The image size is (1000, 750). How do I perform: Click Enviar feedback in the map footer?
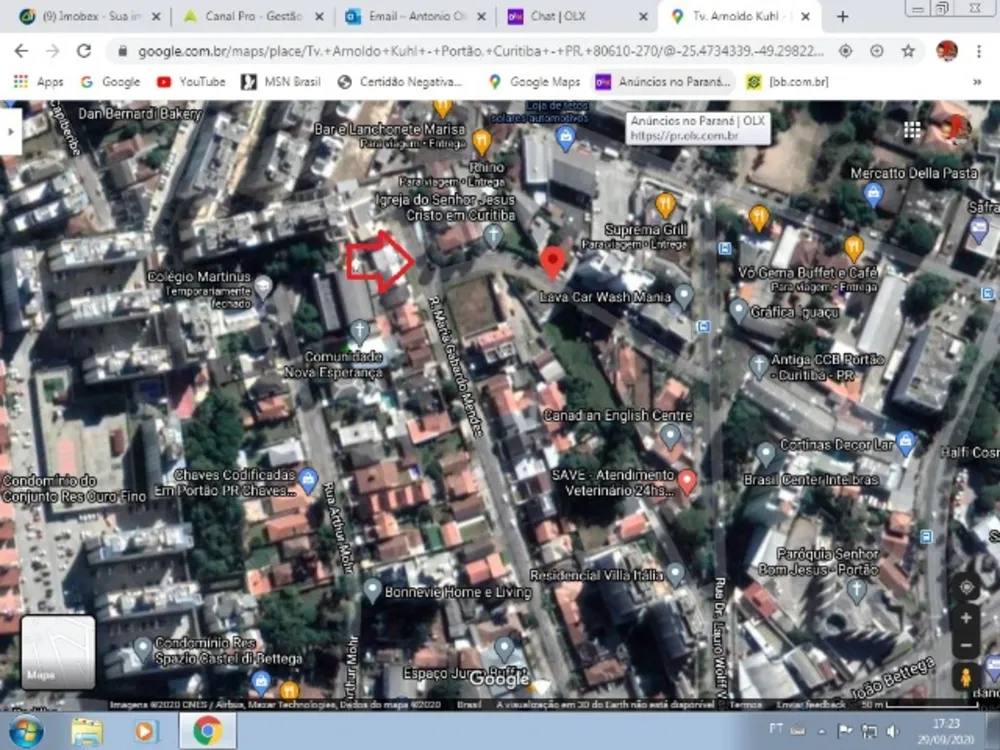(811, 705)
